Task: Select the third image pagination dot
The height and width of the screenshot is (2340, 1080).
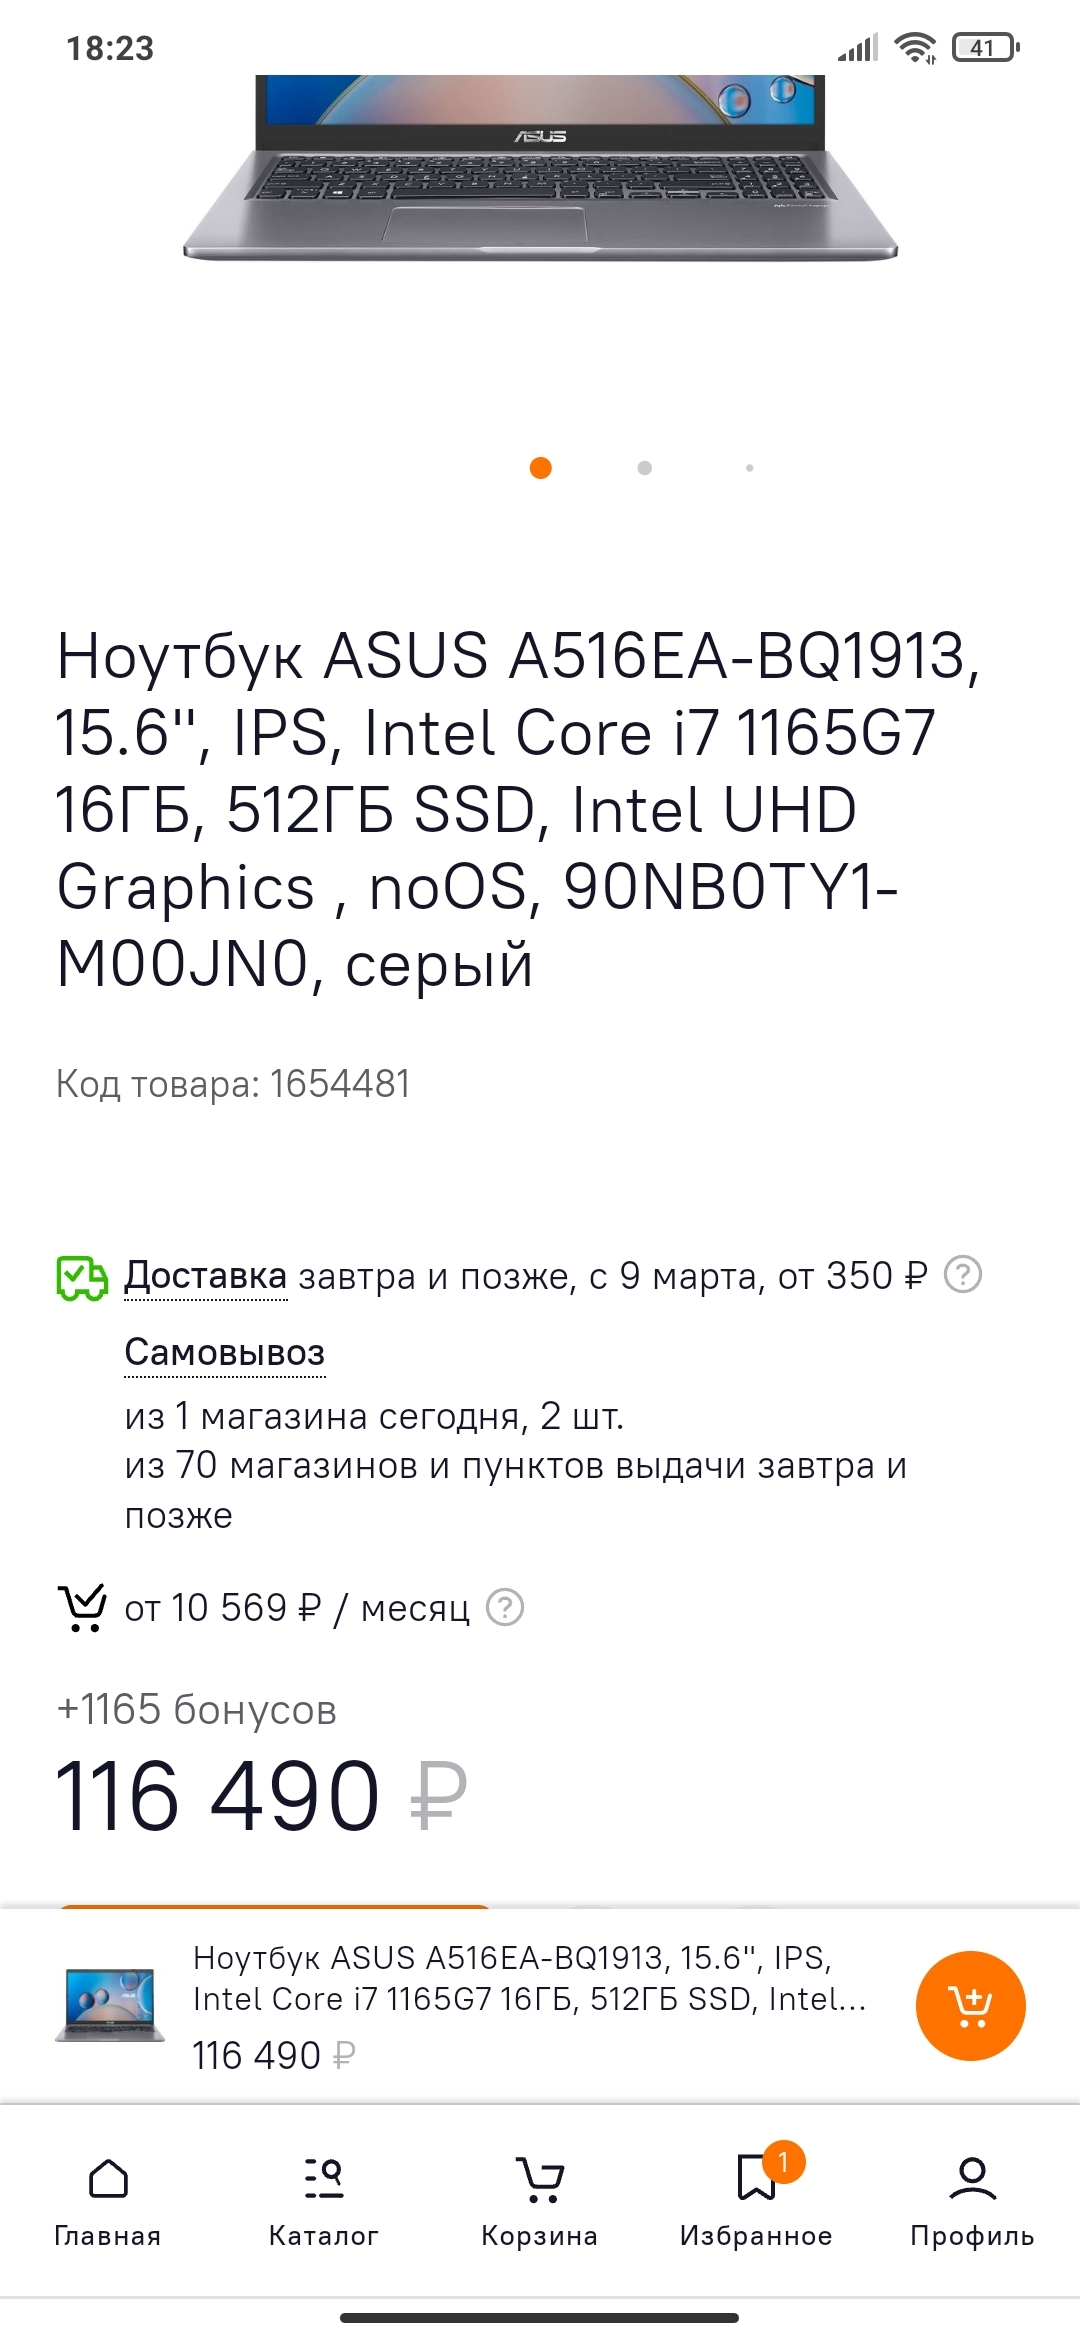Action: (x=750, y=468)
